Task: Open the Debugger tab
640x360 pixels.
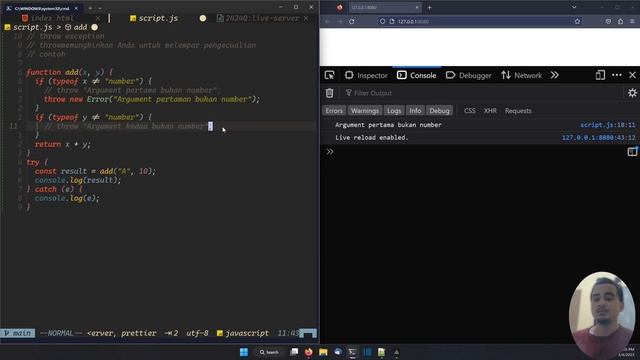Action: point(469,76)
